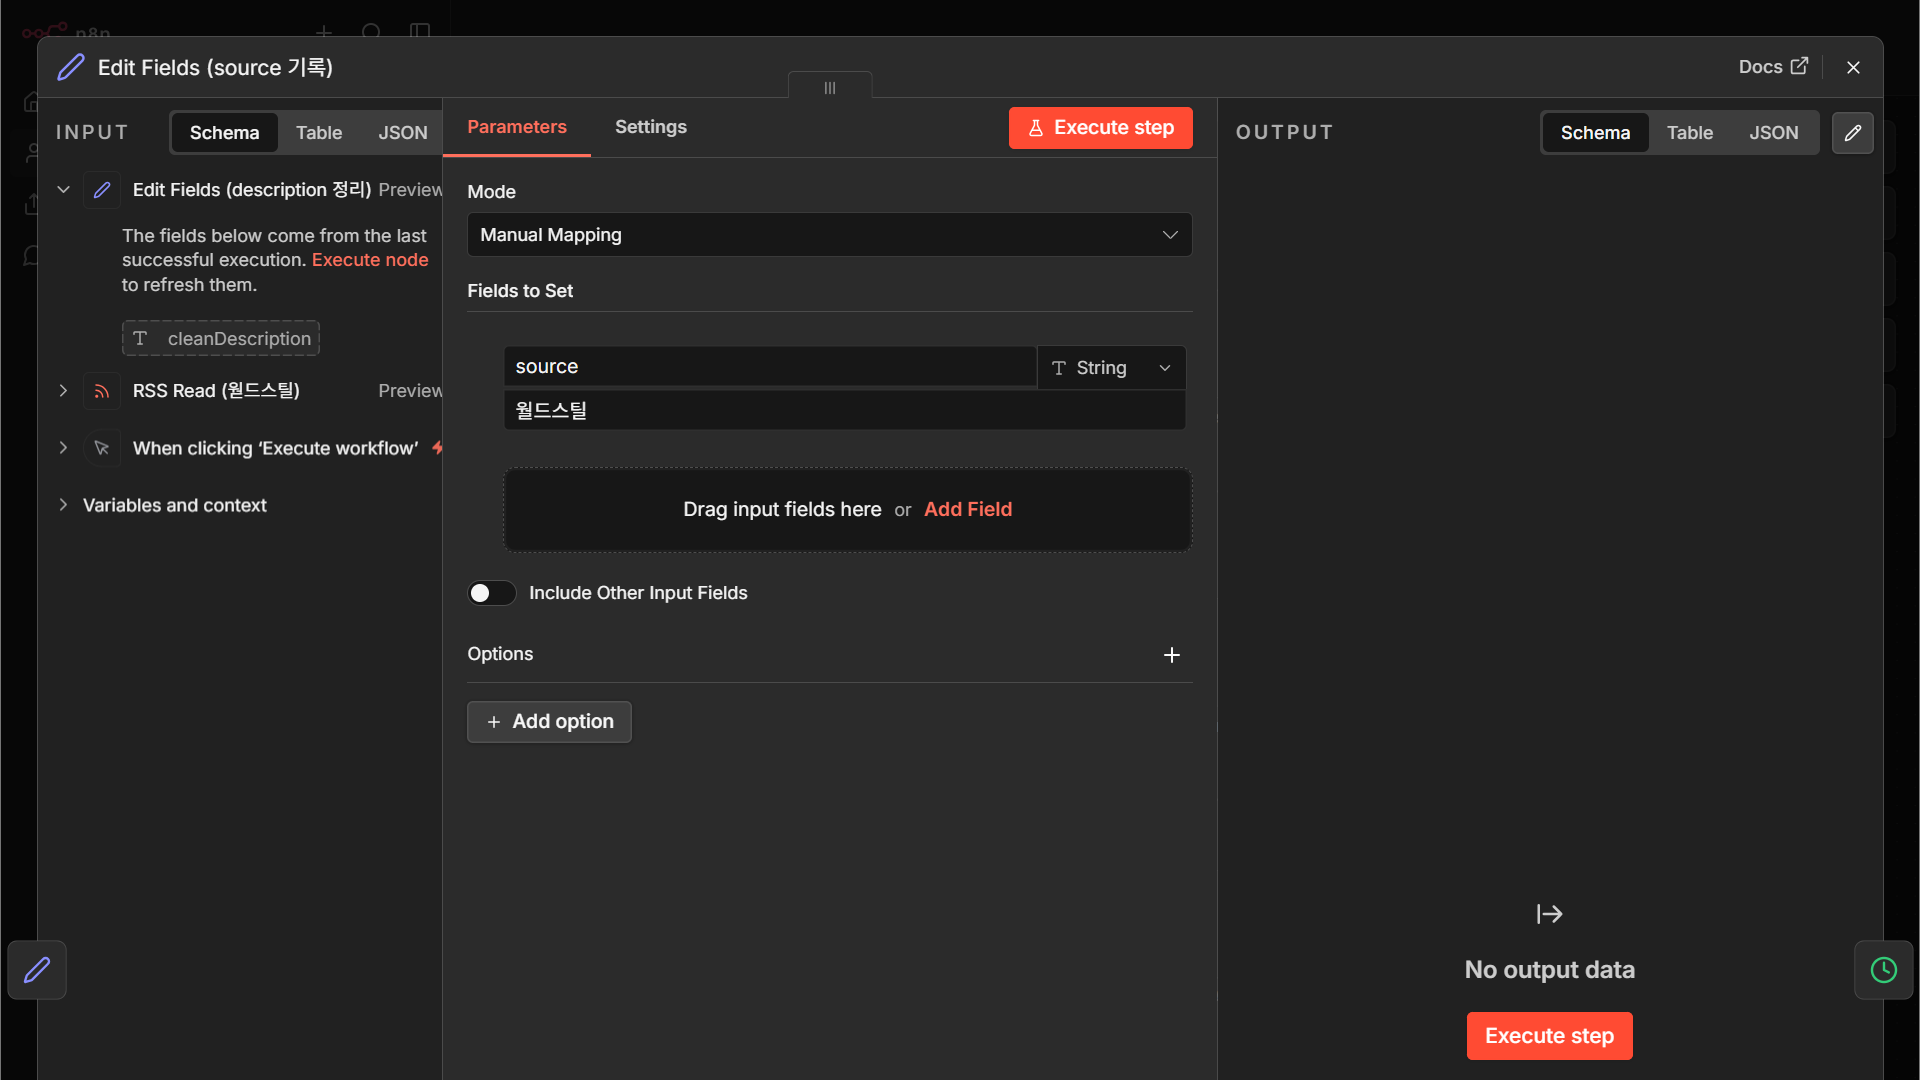Click the Edit Fields description node pencil icon
1920x1080 pixels.
pos(102,190)
